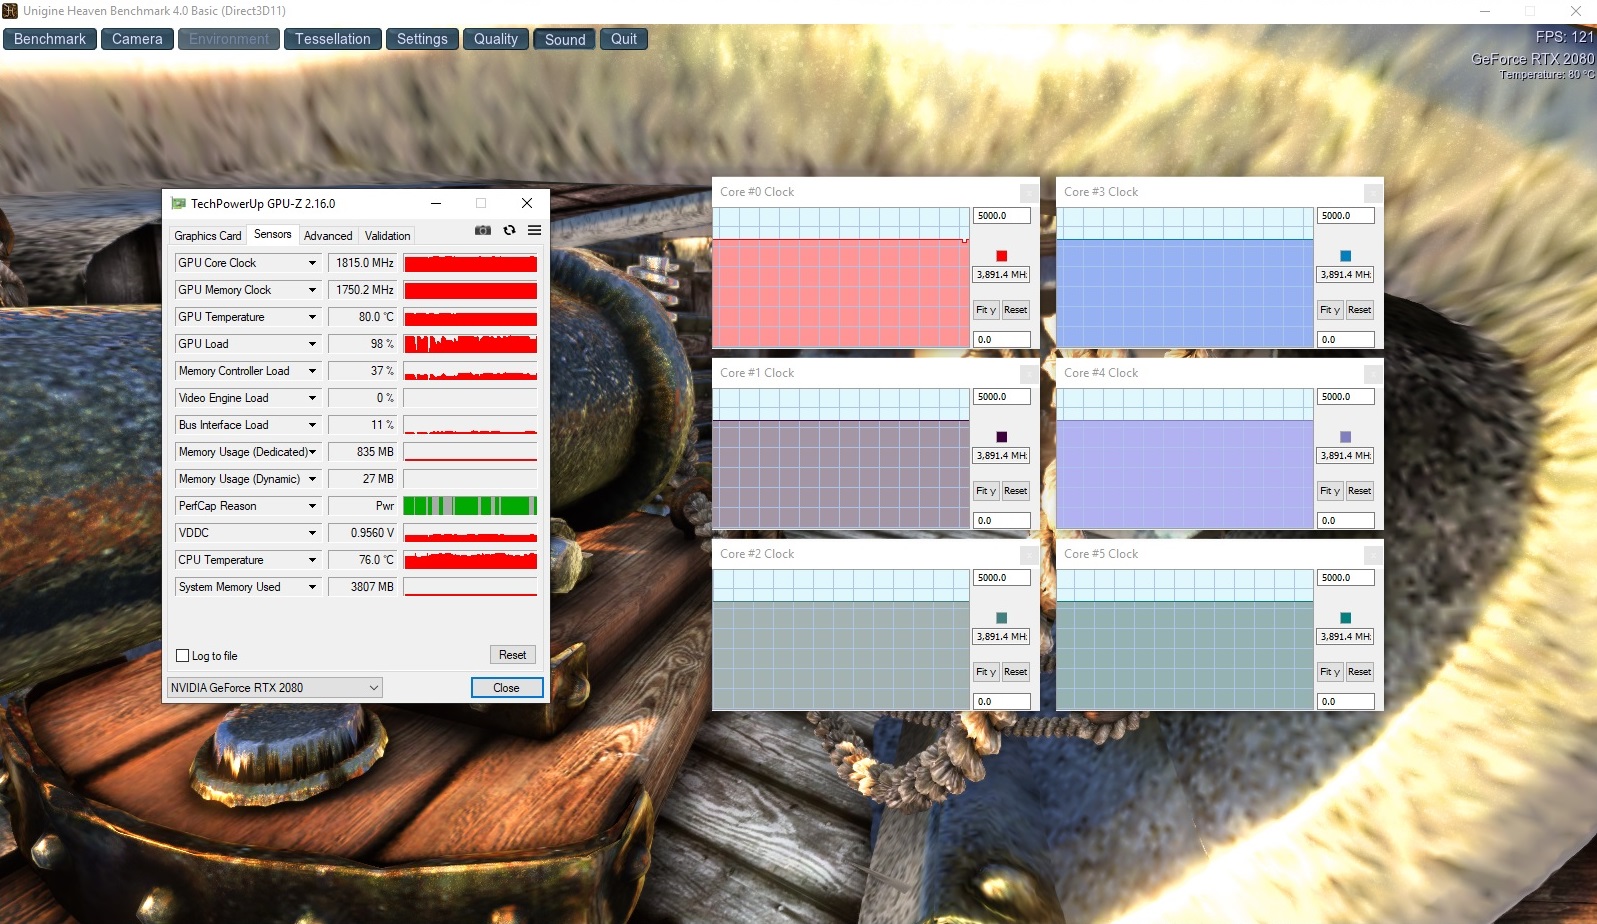1597x924 pixels.
Task: Close the Core #2 Clock graph panel
Action: (x=1028, y=555)
